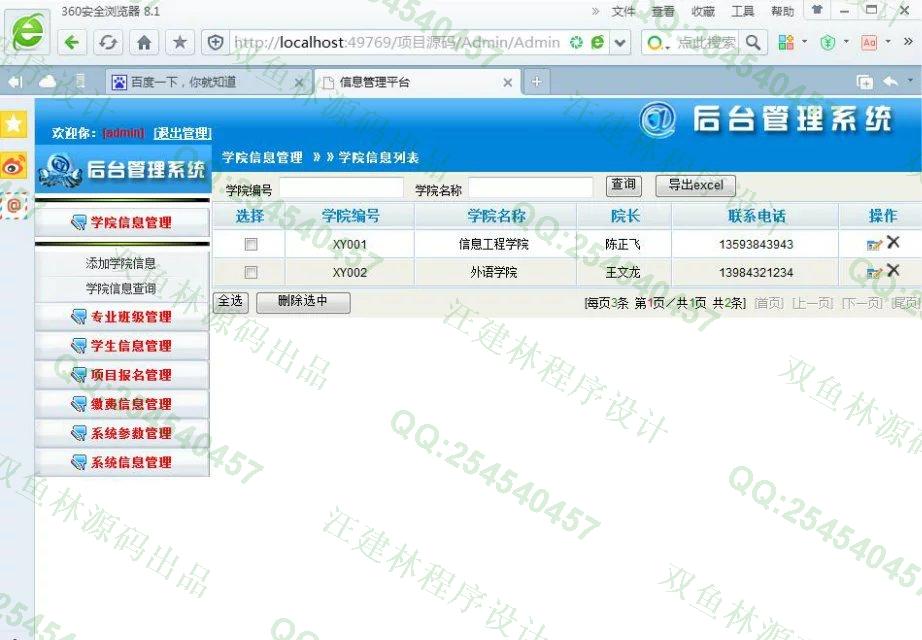Screen dimensions: 922x640
Task: Open the 工具 menu in browser menubar
Action: [x=742, y=11]
